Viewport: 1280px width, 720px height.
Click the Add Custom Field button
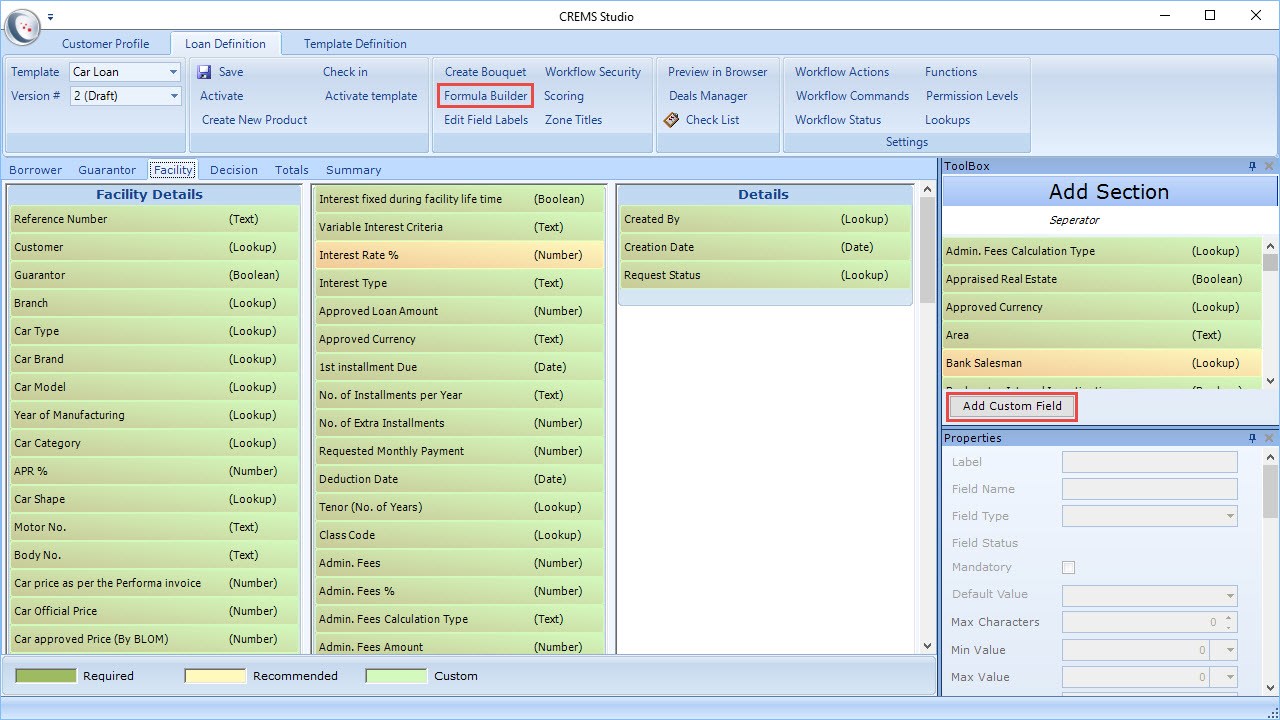click(x=1012, y=406)
